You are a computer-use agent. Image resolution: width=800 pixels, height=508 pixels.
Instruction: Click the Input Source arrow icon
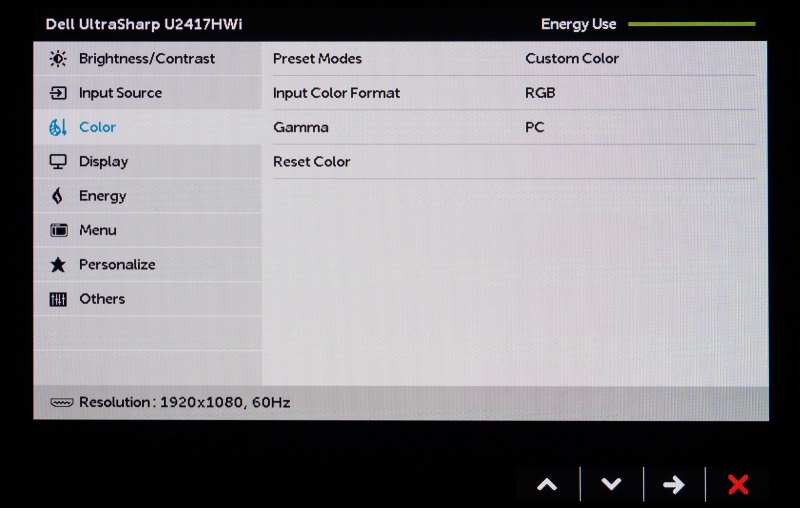[58, 93]
